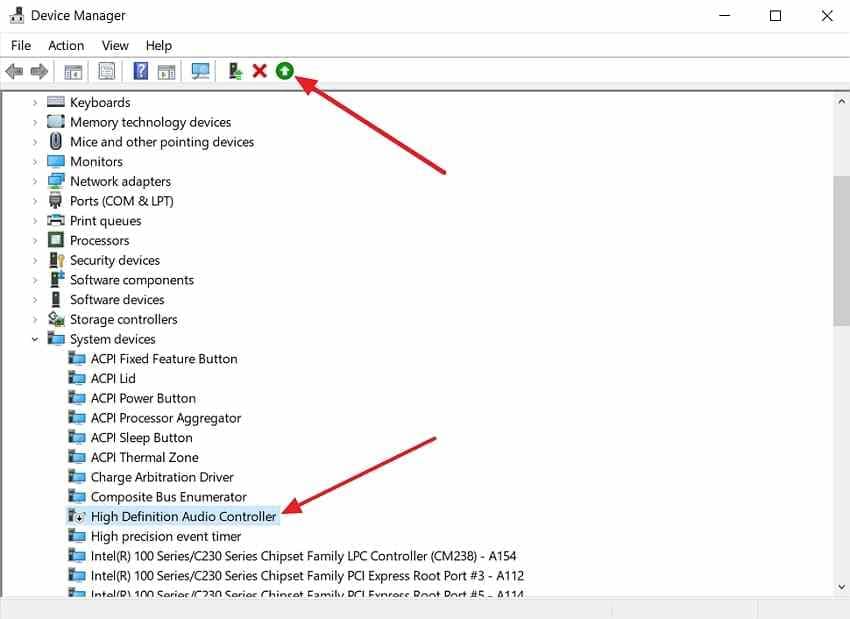The image size is (850, 619).
Task: Select High precision event timer
Action: point(166,537)
